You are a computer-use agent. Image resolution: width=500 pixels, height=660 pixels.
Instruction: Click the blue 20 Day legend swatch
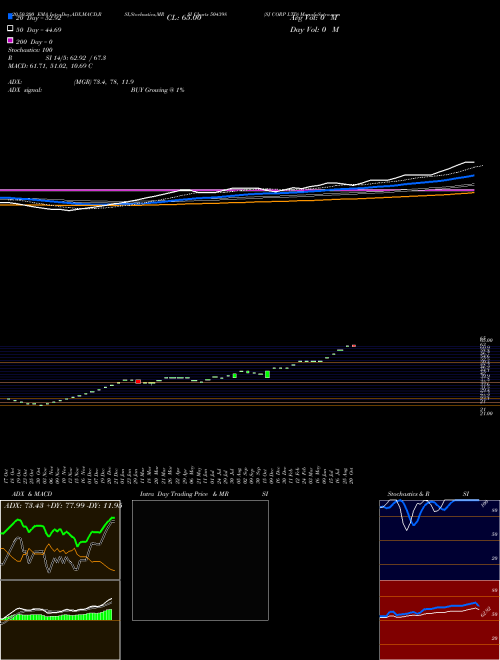[x=10, y=17]
